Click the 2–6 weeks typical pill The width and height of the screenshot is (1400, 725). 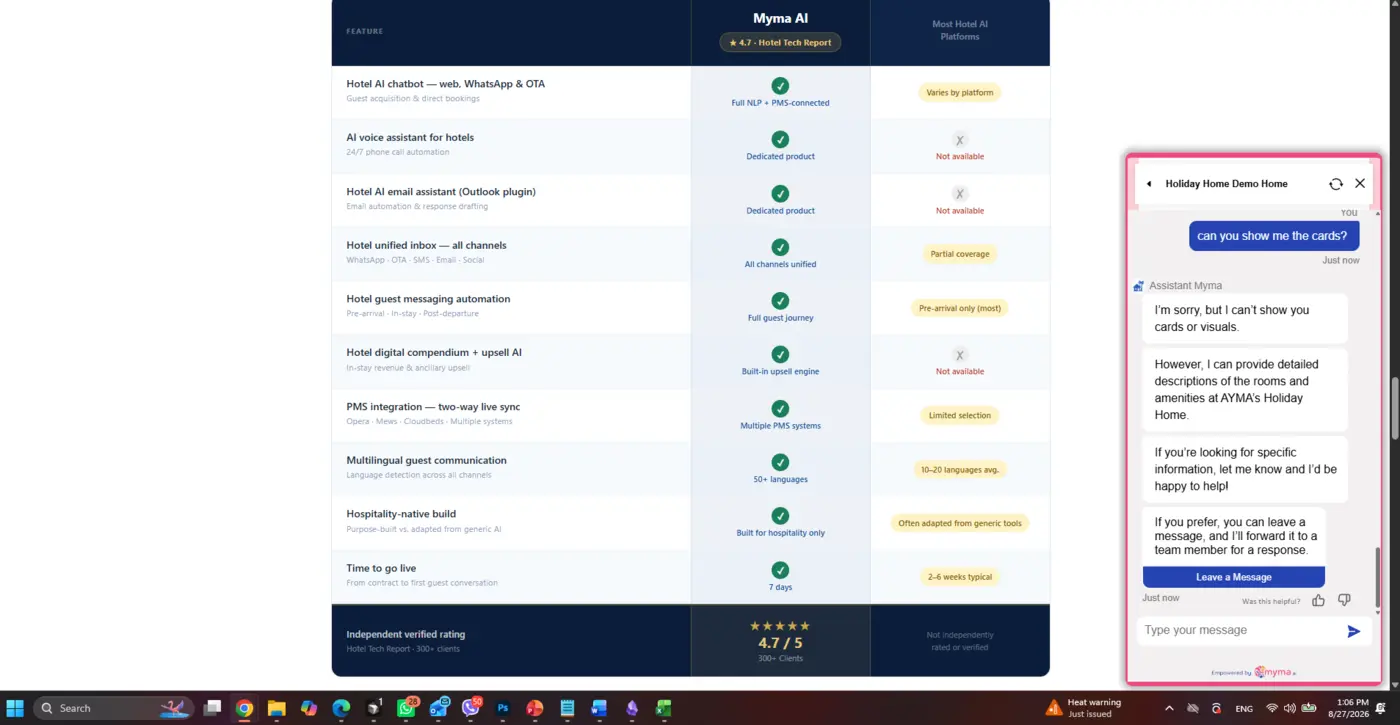960,577
